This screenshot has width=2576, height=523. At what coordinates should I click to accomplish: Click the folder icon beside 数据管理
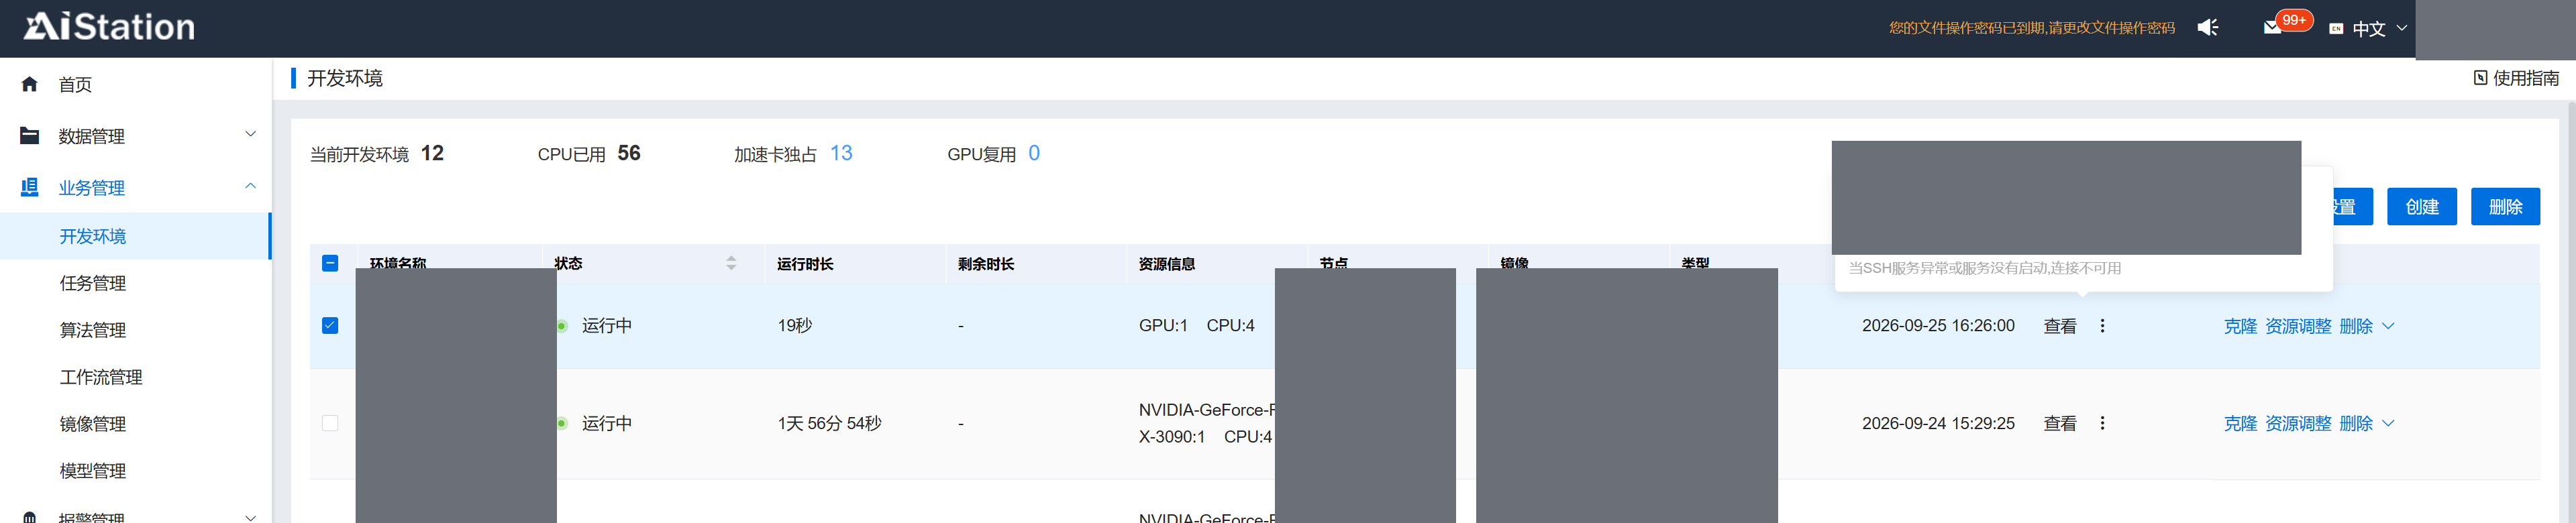(30, 136)
